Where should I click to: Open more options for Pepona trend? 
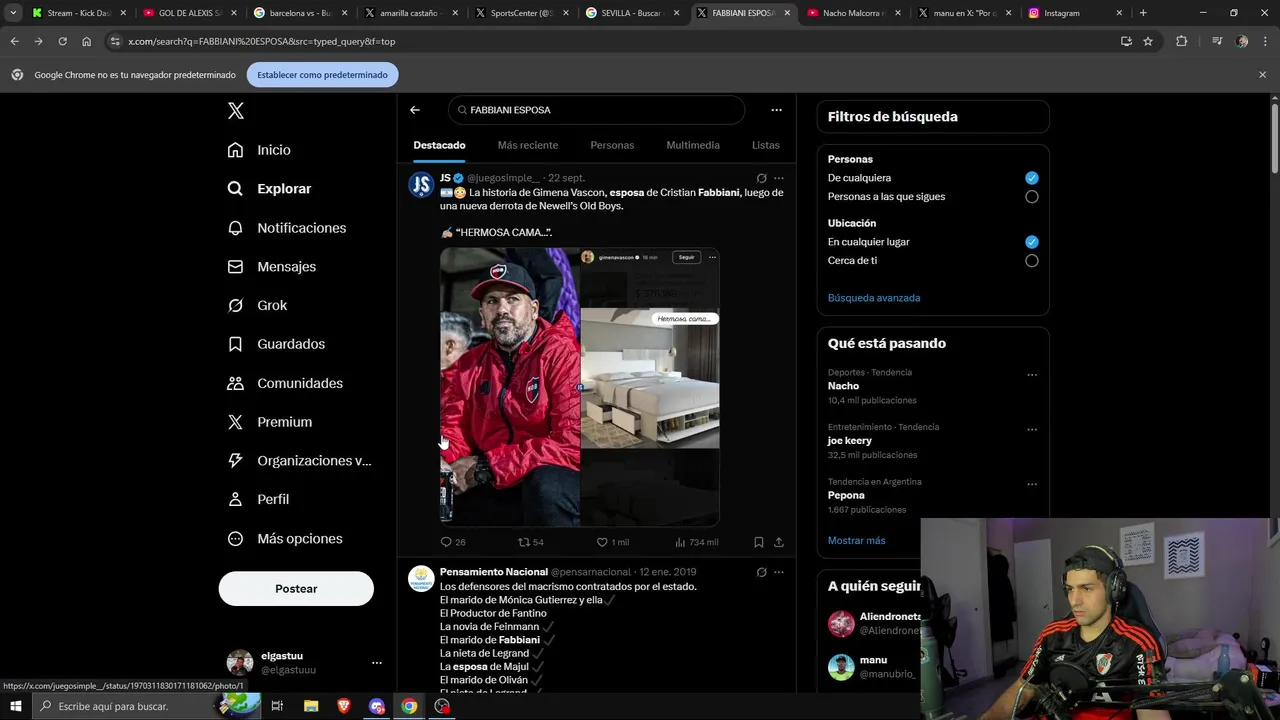point(1032,484)
